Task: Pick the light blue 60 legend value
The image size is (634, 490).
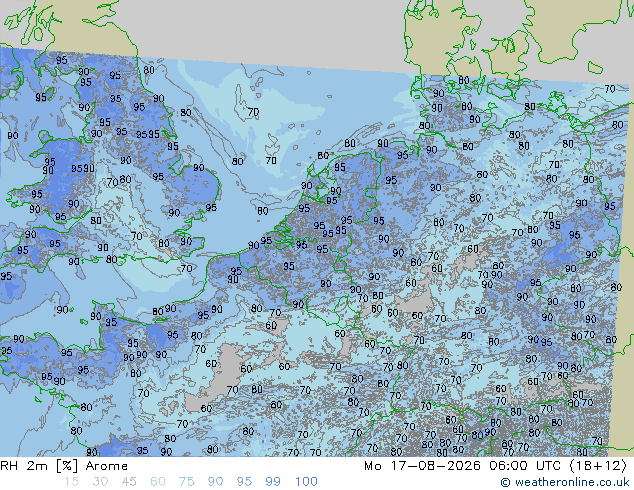Action: (x=158, y=482)
